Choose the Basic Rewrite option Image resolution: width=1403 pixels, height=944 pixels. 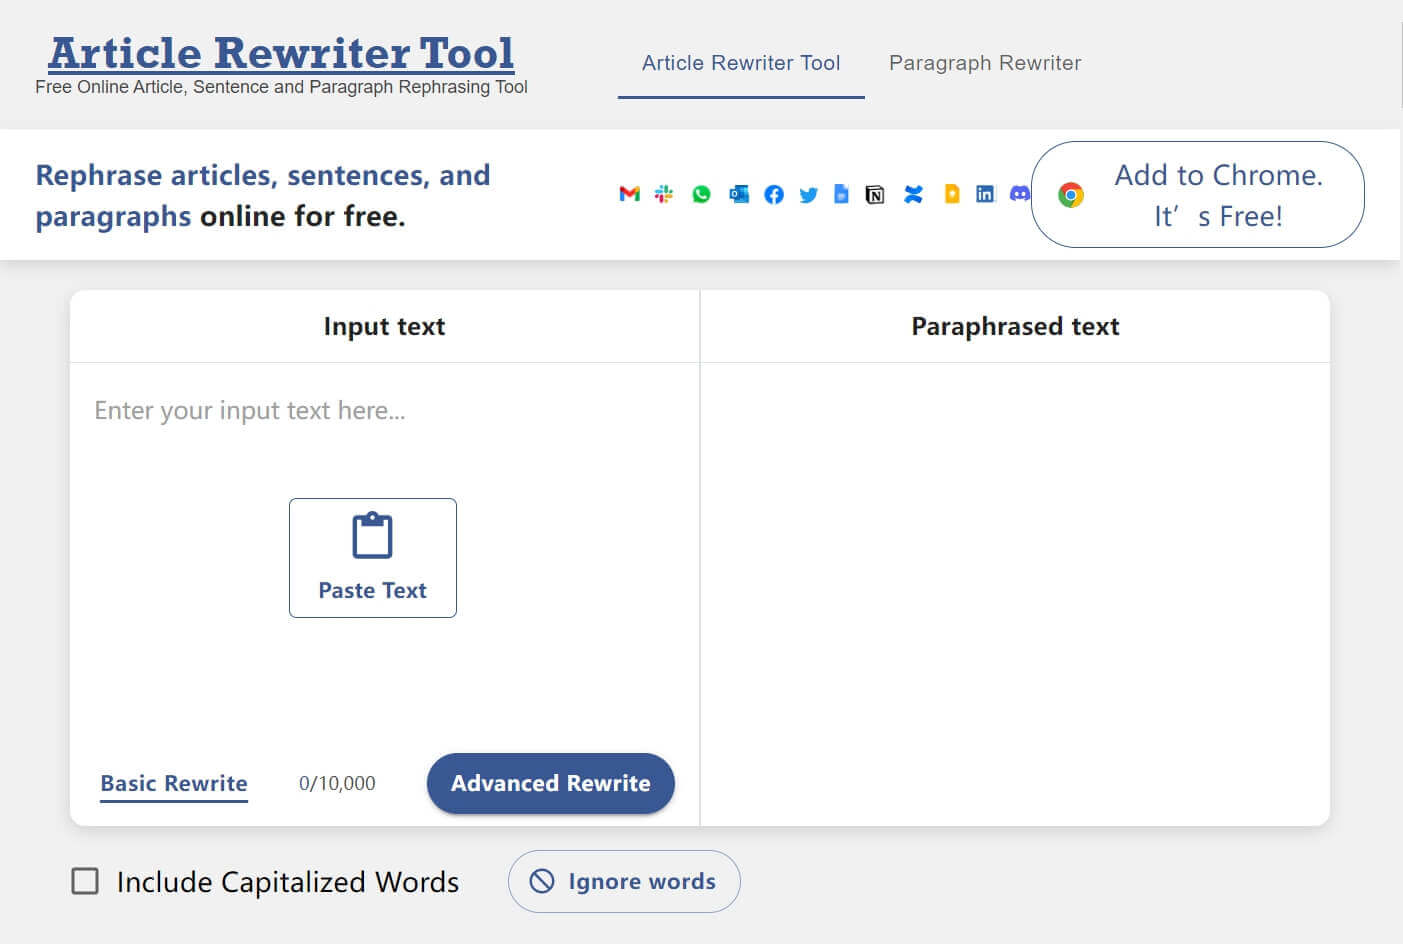(x=174, y=783)
